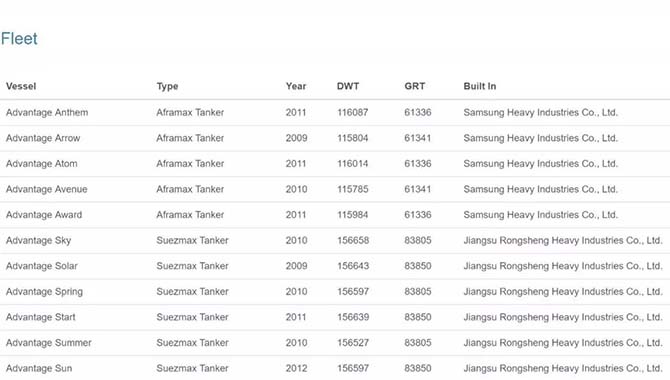Click the Fleet heading

coord(19,39)
